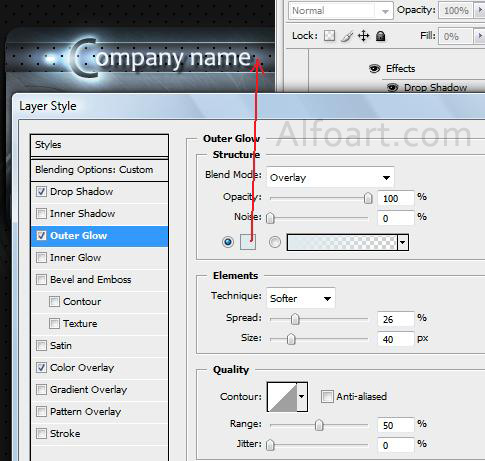Enable the Stroke checkbox
Image resolution: width=485 pixels, height=461 pixels.
41,434
